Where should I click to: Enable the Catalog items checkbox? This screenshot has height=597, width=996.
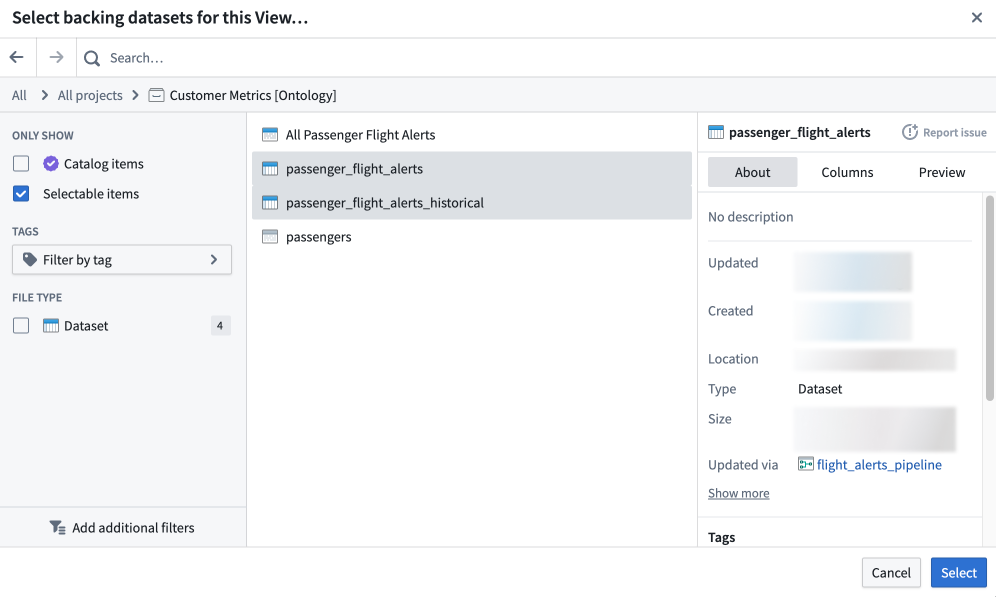click(21, 164)
